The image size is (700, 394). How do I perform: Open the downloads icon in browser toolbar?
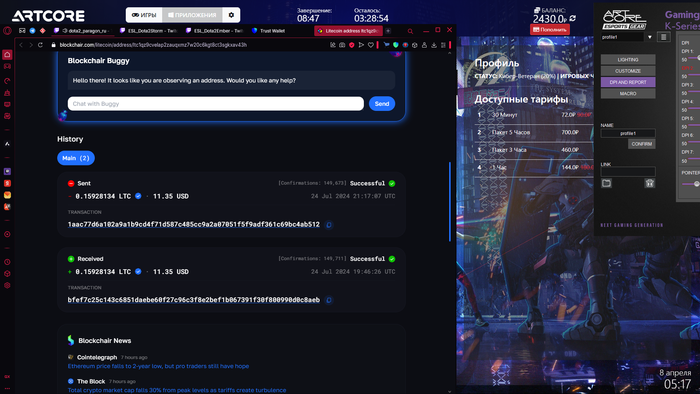433,45
